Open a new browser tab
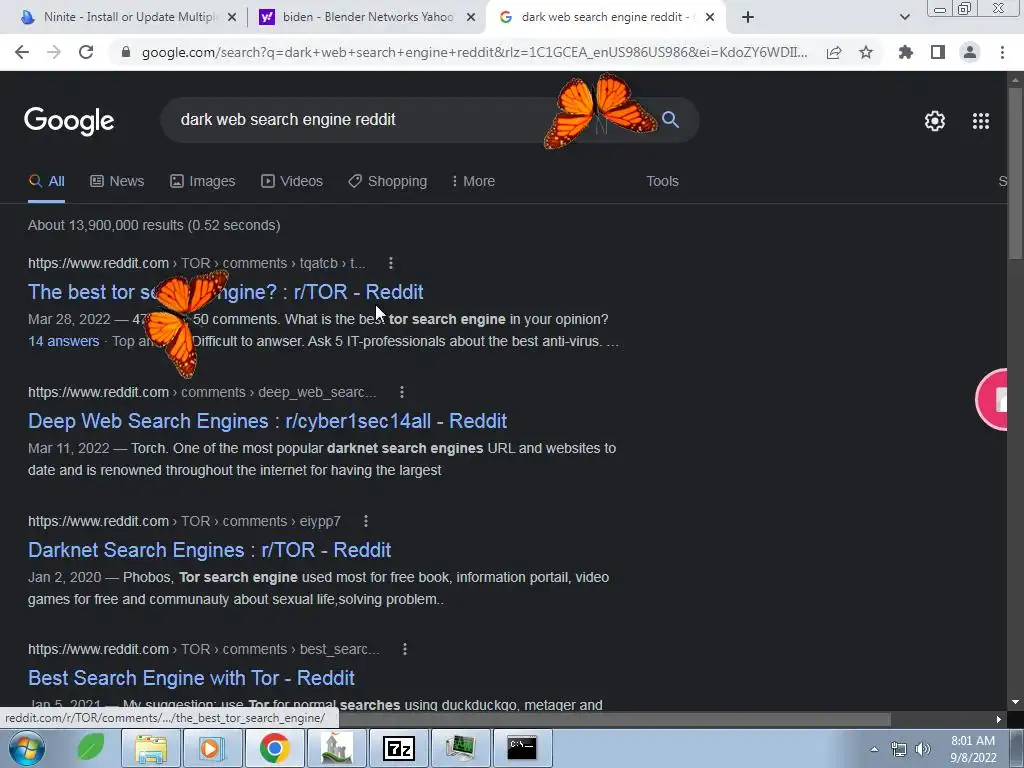1024x768 pixels. pyautogui.click(x=748, y=17)
